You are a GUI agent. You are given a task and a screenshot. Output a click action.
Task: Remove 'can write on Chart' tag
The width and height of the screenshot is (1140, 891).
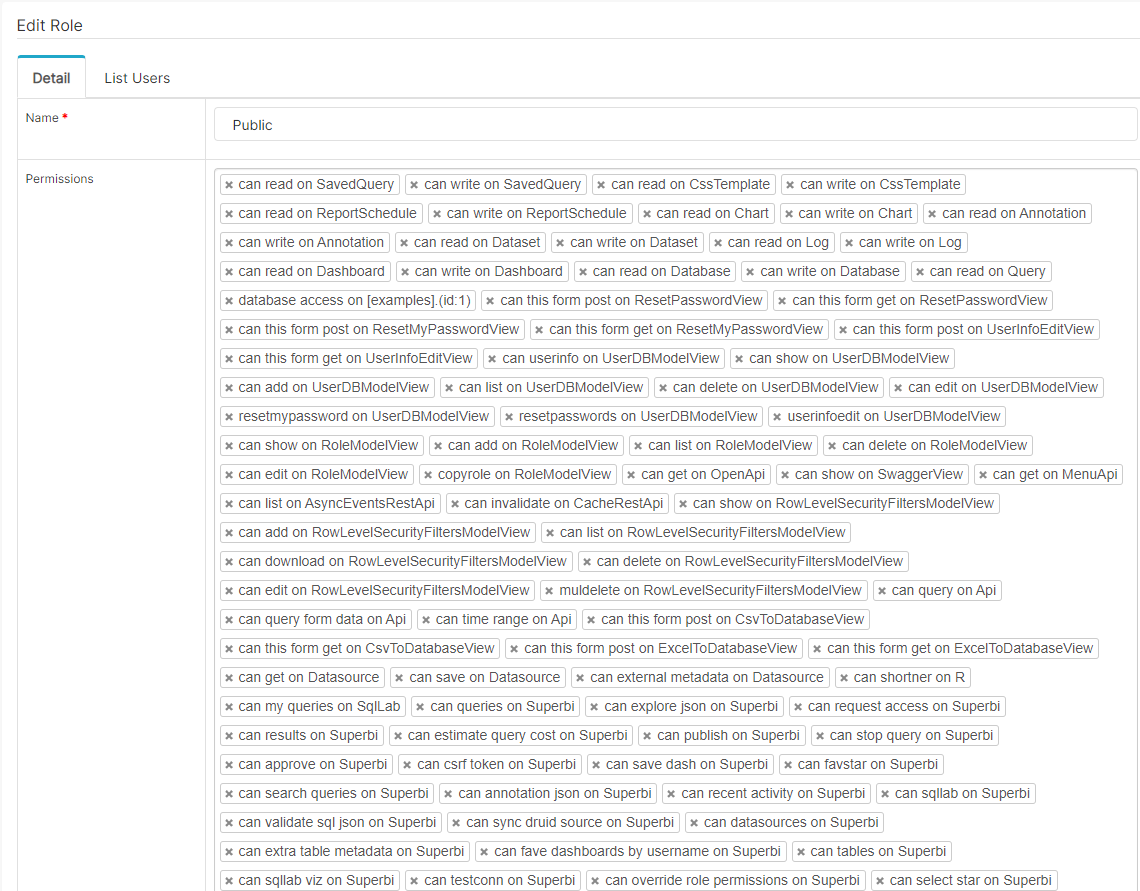789,214
